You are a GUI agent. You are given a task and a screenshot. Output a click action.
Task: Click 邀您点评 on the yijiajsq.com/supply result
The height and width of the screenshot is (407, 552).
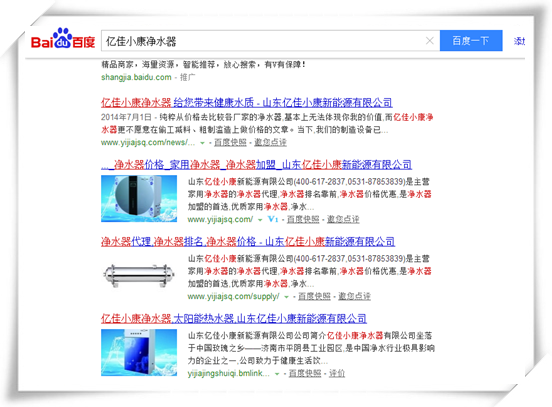355,296
